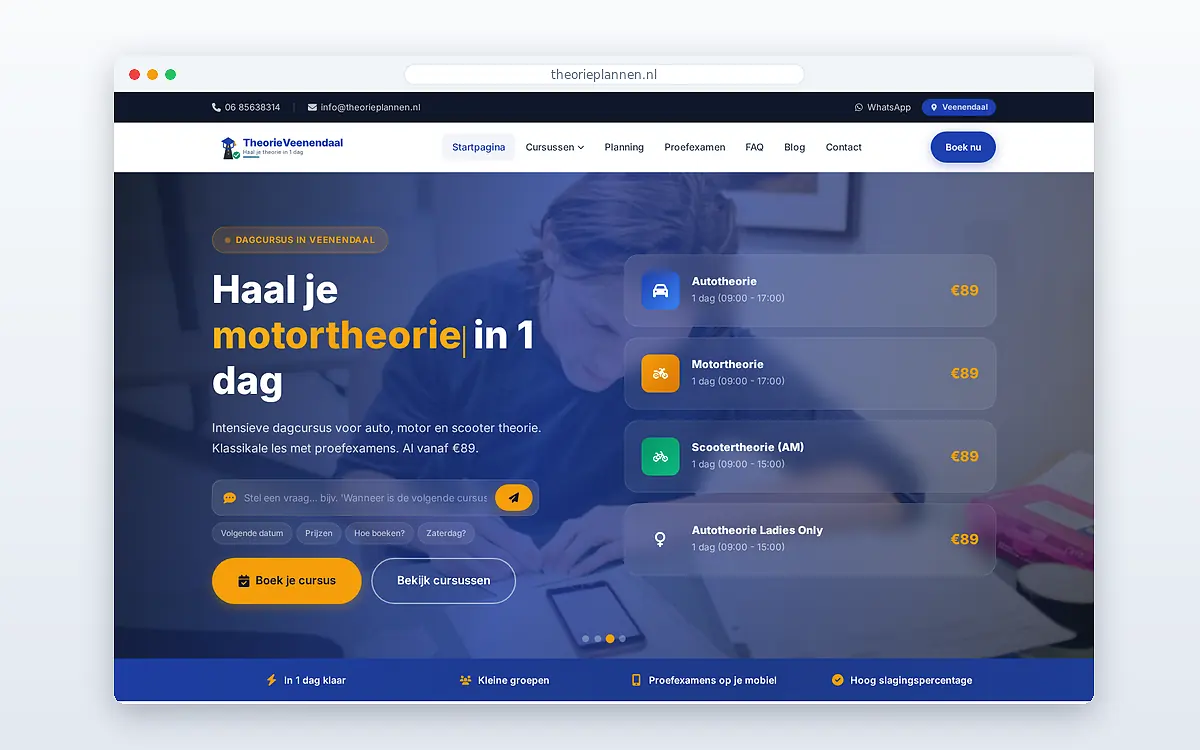
Task: Click the phone number 06 85638314
Action: click(x=252, y=107)
